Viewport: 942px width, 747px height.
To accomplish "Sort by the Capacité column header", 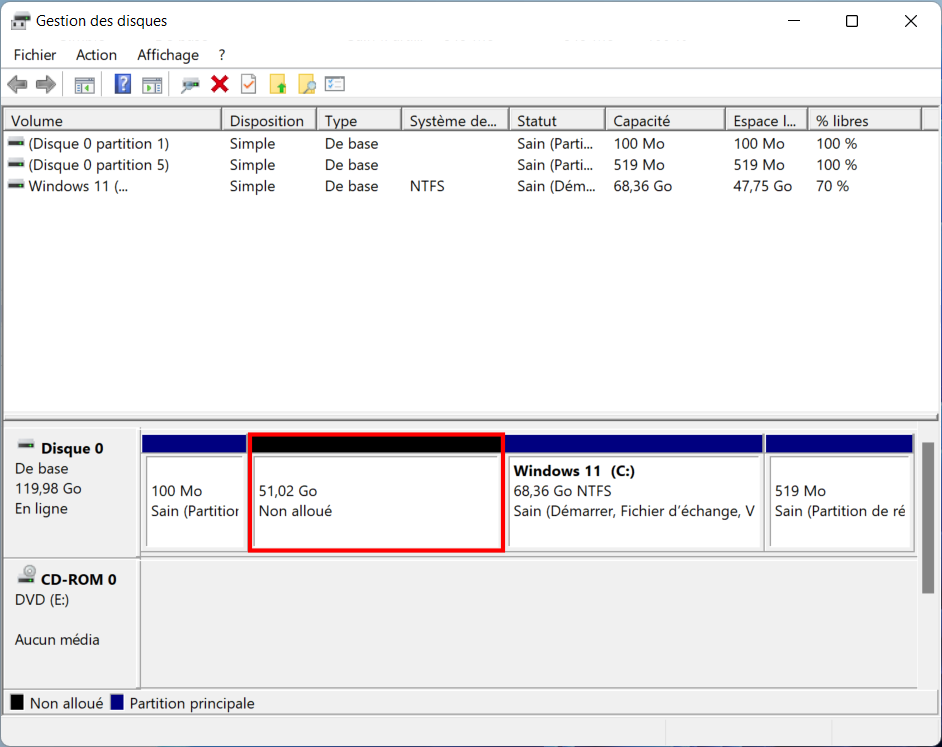I will coord(665,121).
